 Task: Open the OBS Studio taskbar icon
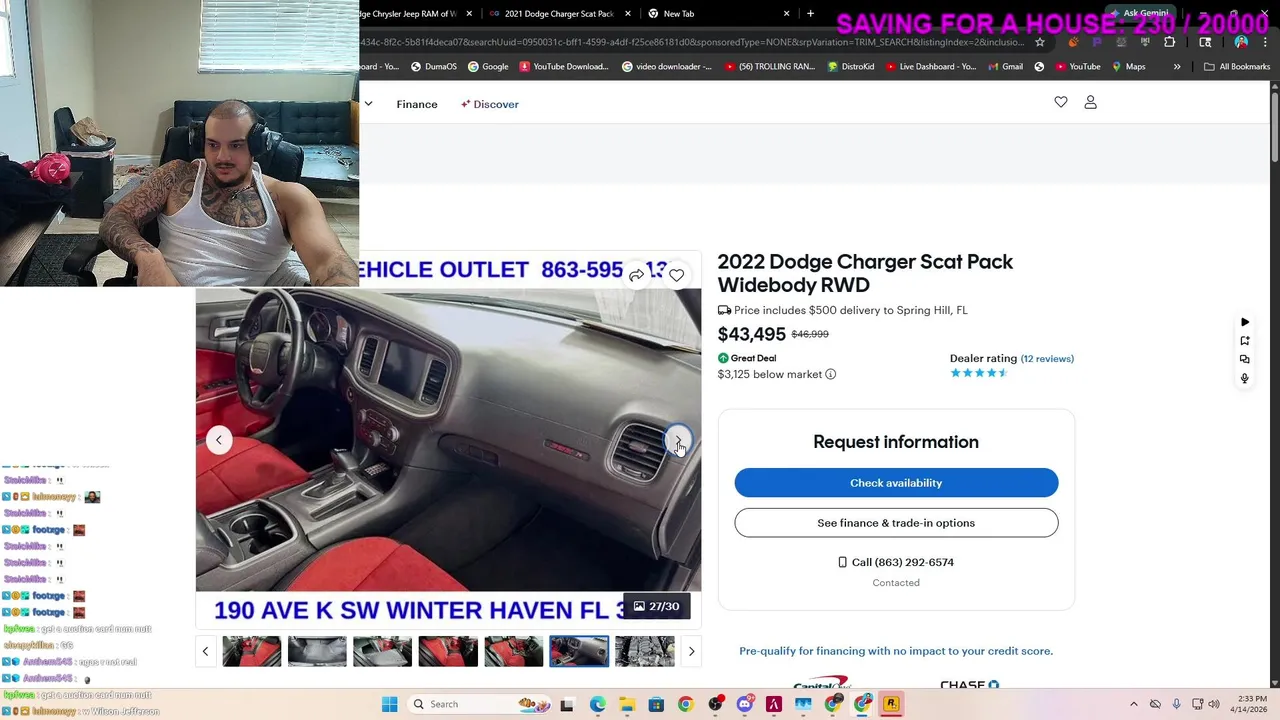click(715, 704)
